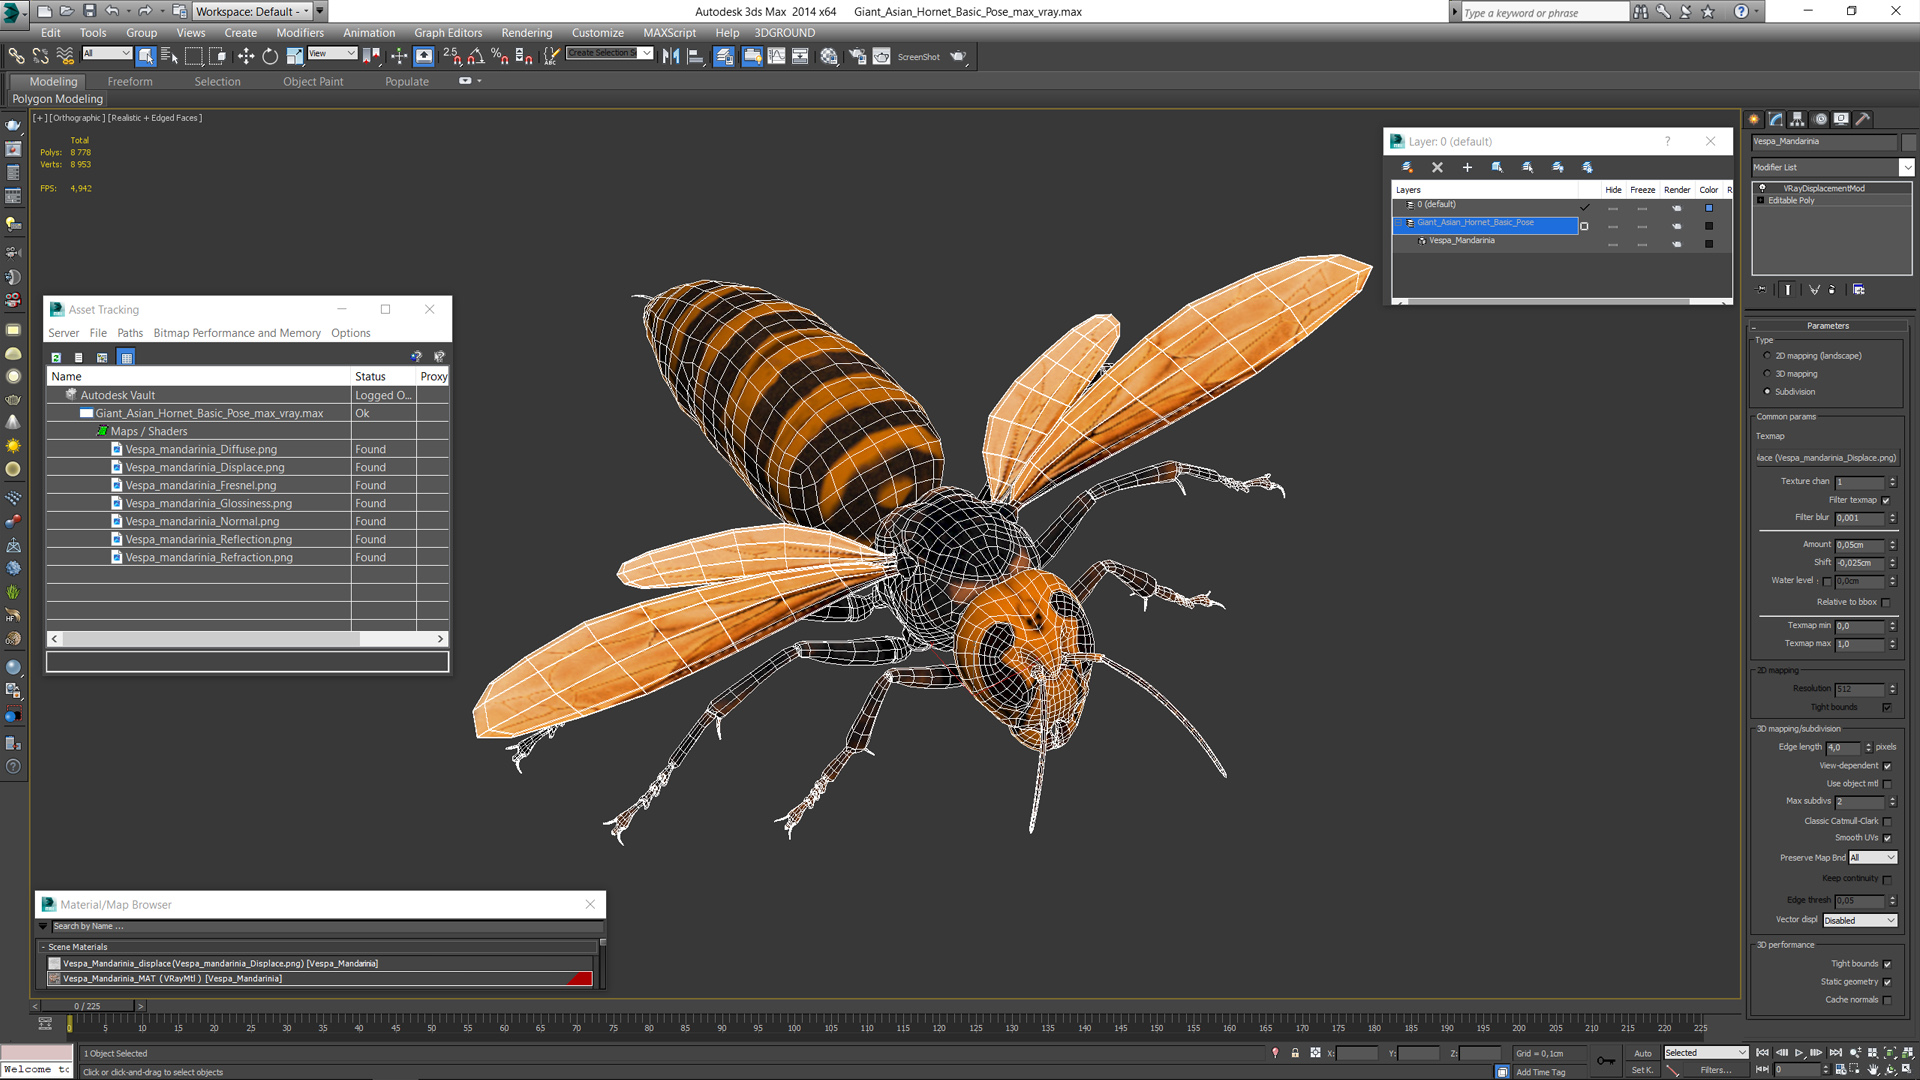The height and width of the screenshot is (1080, 1920).
Task: Expand Editable Poly modifier plus box
Action: pyautogui.click(x=1761, y=200)
